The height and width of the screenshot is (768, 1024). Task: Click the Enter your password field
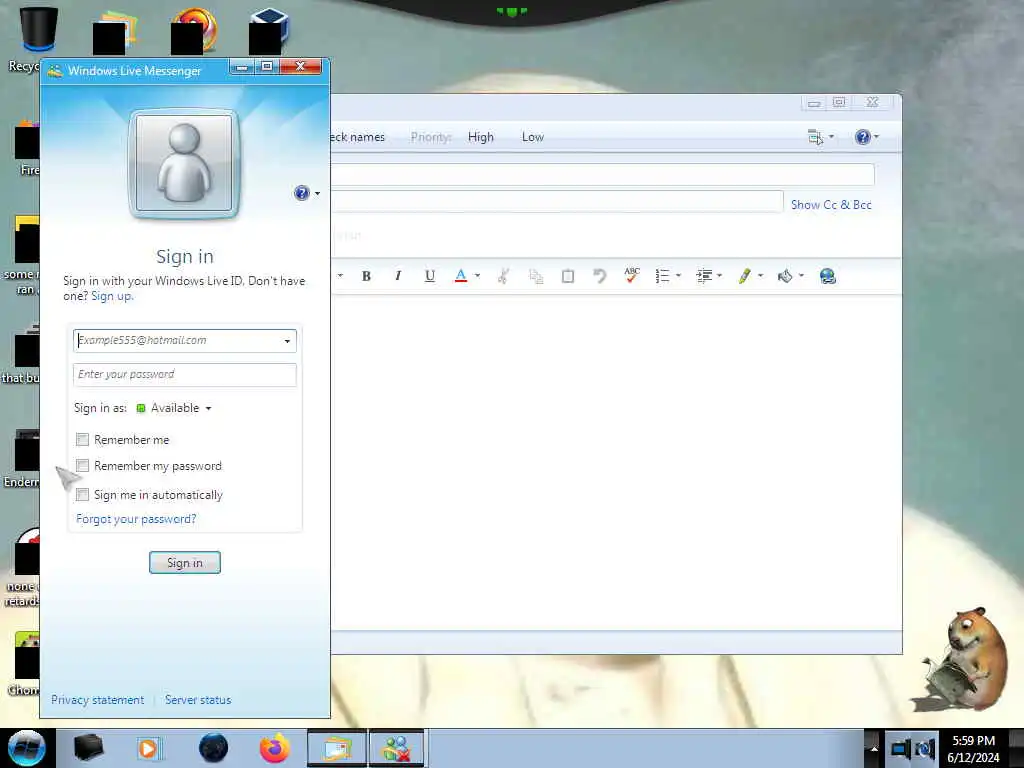tap(185, 374)
